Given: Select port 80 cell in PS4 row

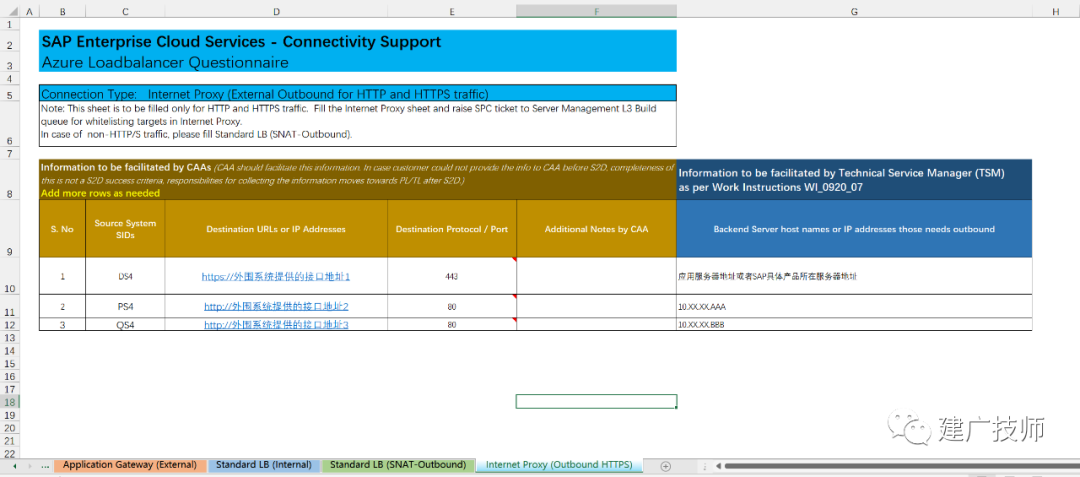Looking at the screenshot, I should [x=452, y=306].
